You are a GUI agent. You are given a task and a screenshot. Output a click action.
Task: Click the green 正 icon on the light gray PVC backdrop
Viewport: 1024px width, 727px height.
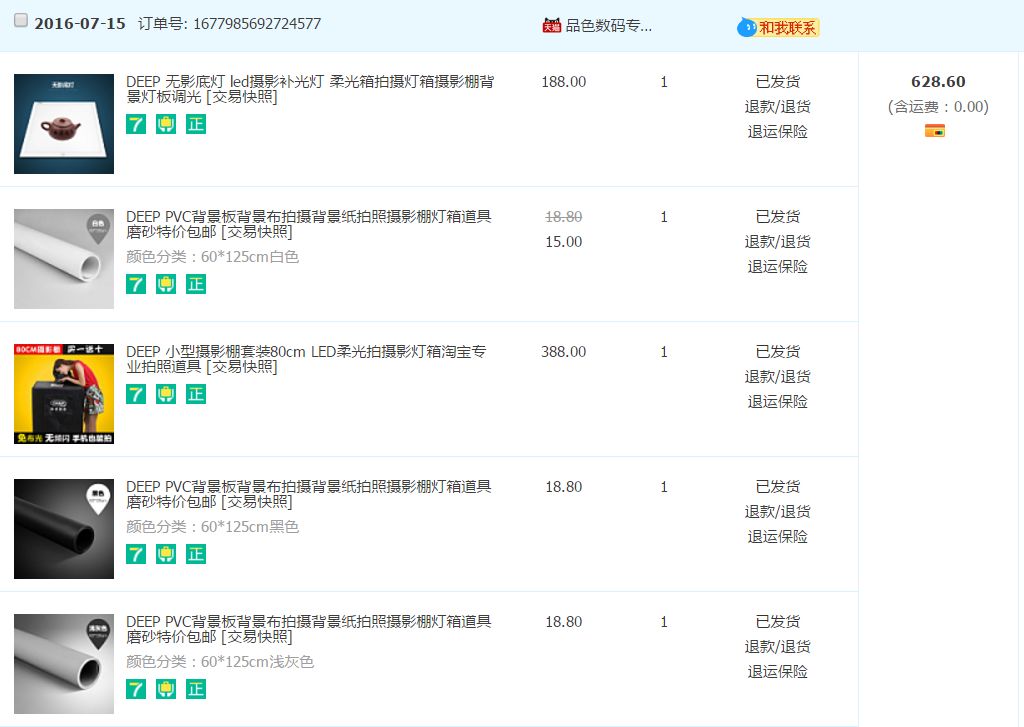[196, 689]
